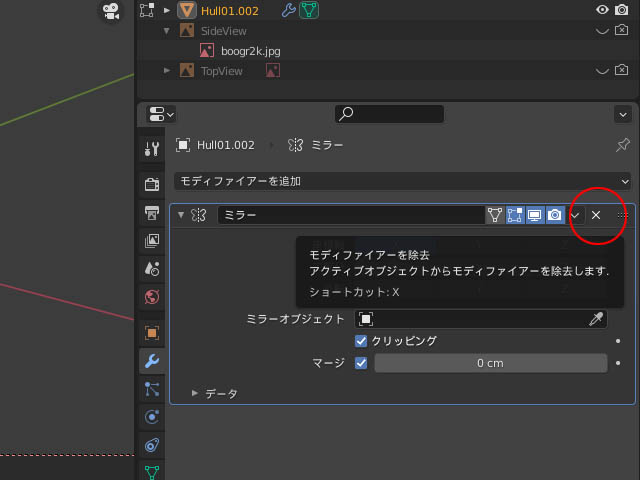Hide Hull01.002 in viewport with eye icon

602,10
